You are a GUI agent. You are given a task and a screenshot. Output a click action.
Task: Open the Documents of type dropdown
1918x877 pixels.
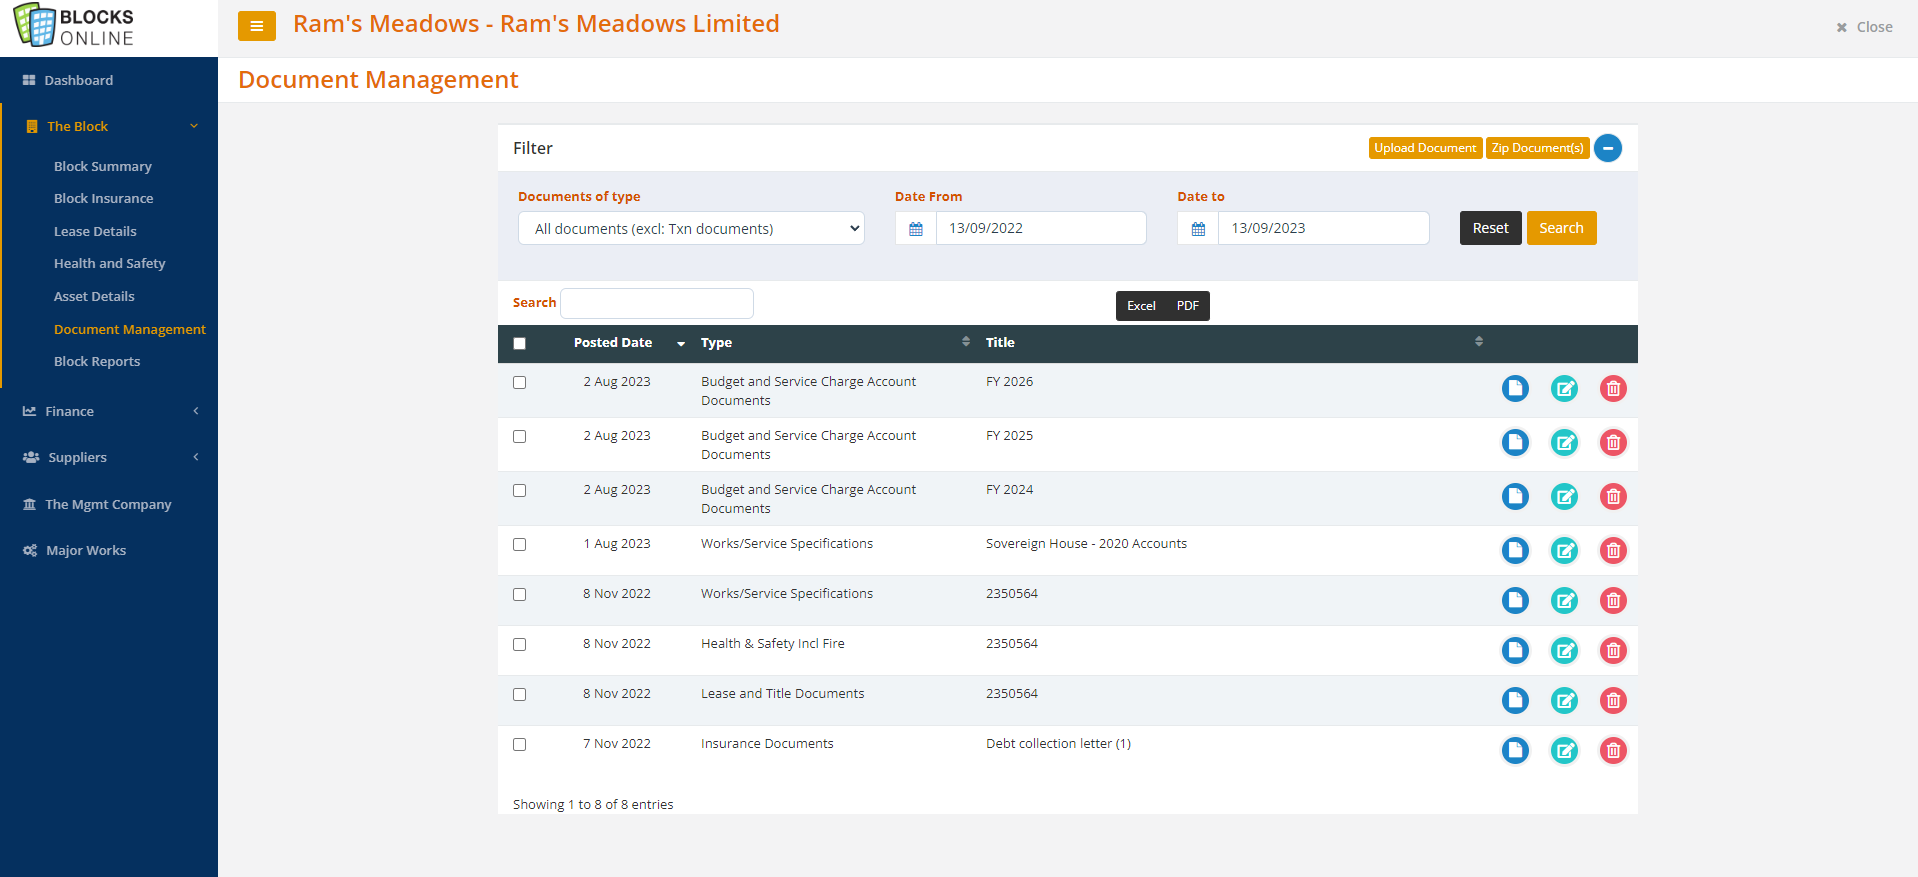click(x=691, y=228)
